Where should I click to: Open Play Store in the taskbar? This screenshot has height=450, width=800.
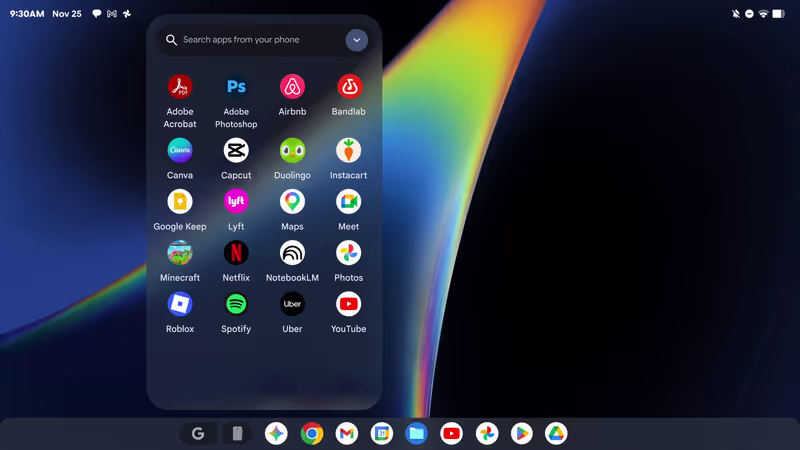coord(521,434)
